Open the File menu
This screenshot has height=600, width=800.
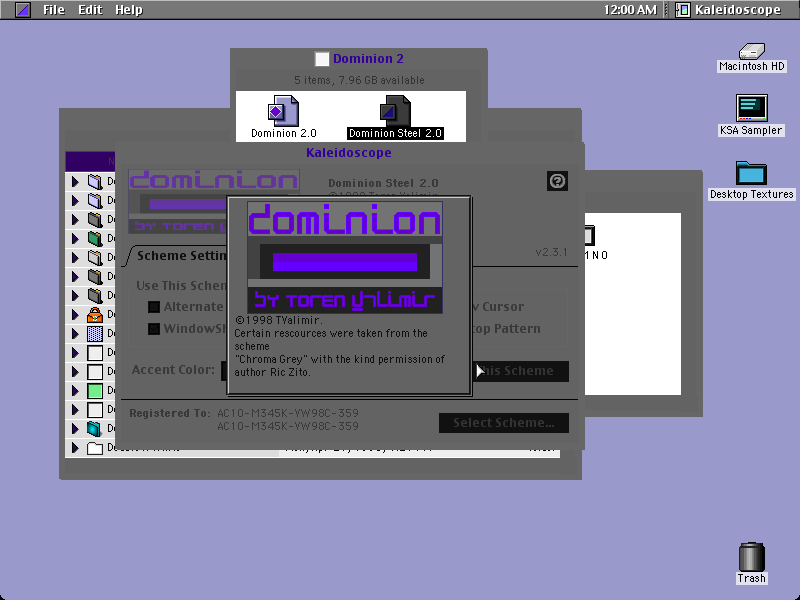point(54,10)
